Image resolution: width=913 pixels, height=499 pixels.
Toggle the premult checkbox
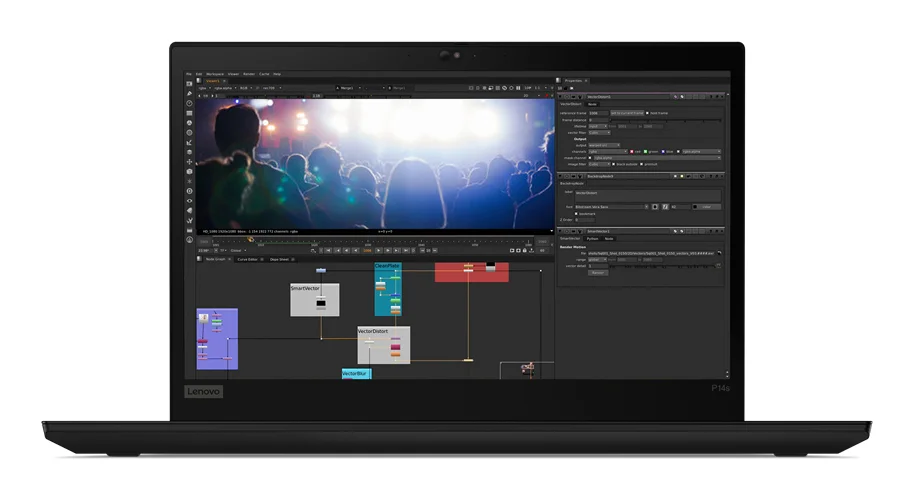click(642, 164)
